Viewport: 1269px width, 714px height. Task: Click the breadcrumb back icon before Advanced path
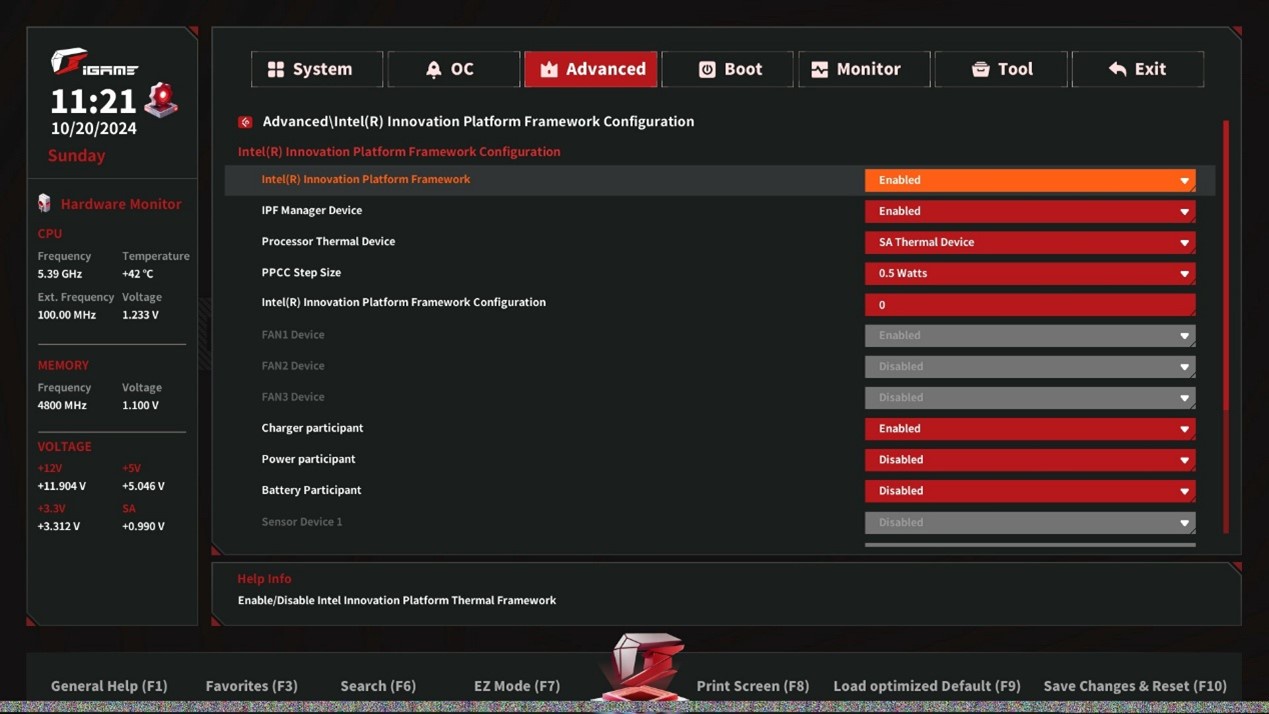point(245,122)
